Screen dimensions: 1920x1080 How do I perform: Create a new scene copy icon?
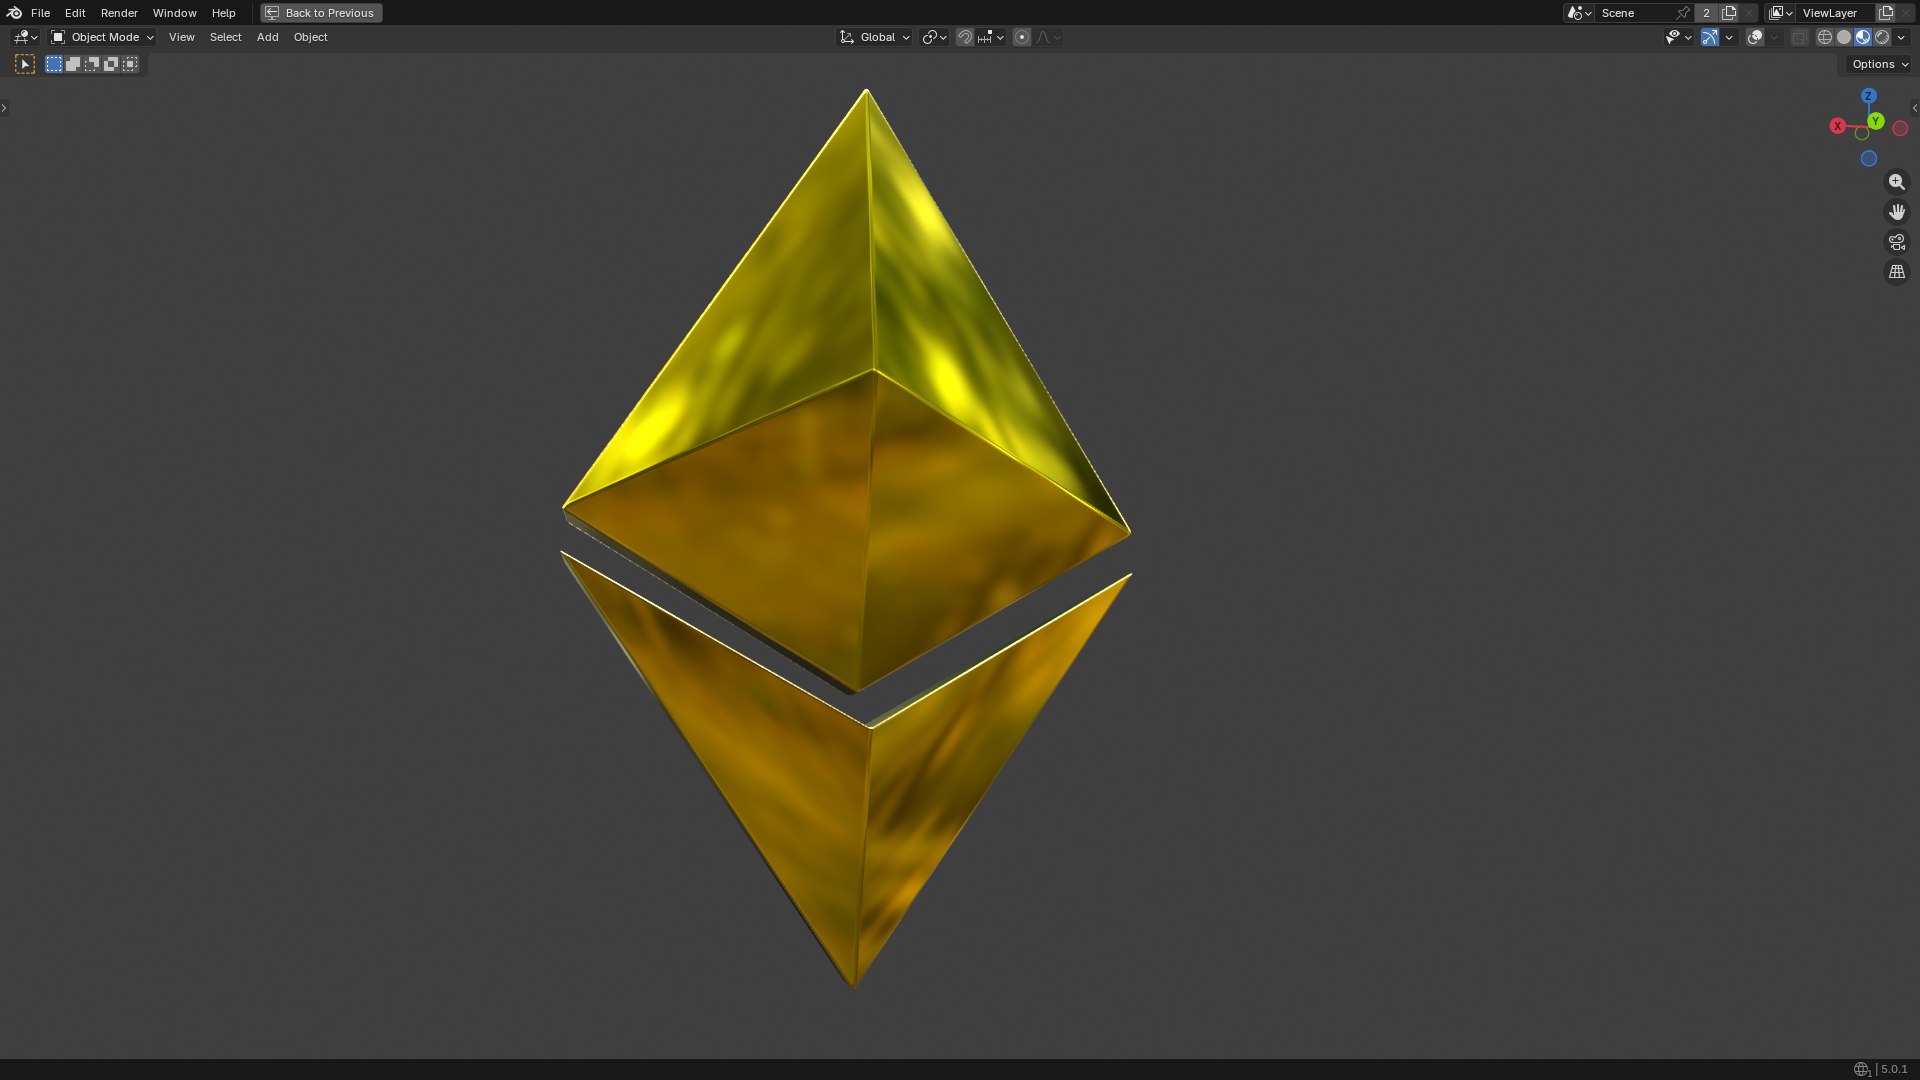pos(1729,13)
